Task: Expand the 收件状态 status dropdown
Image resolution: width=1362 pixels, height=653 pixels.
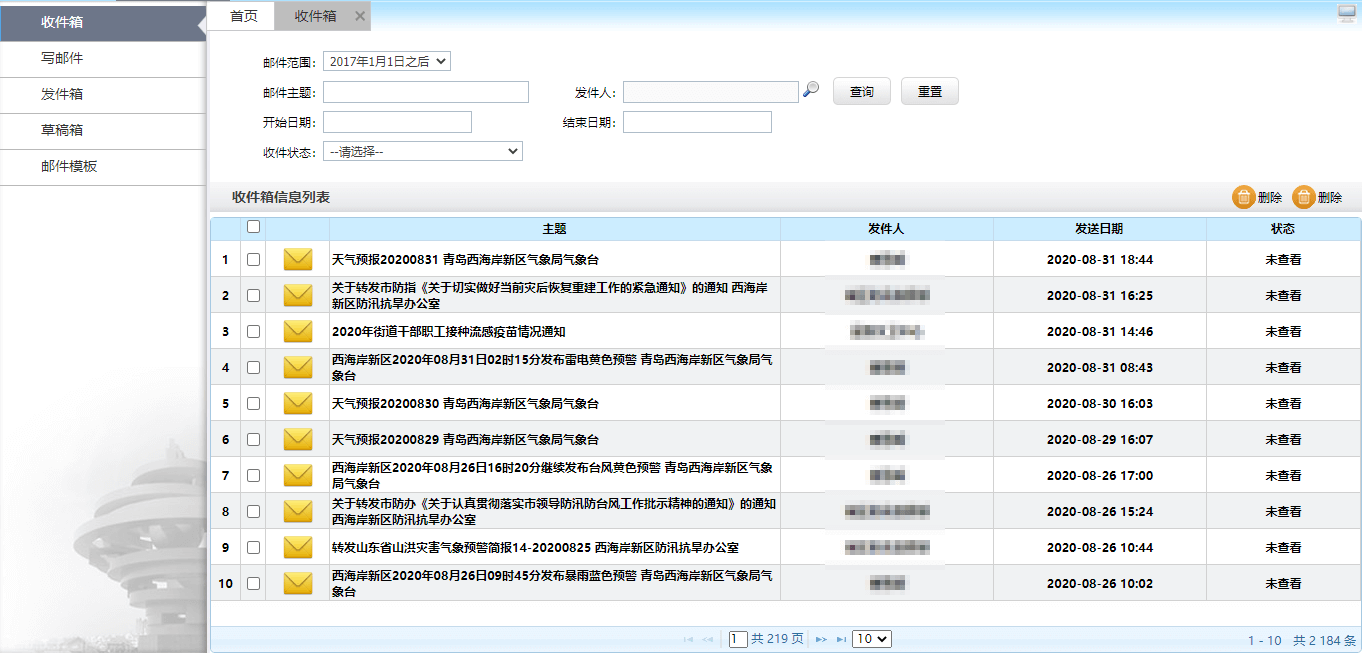Action: tap(422, 152)
